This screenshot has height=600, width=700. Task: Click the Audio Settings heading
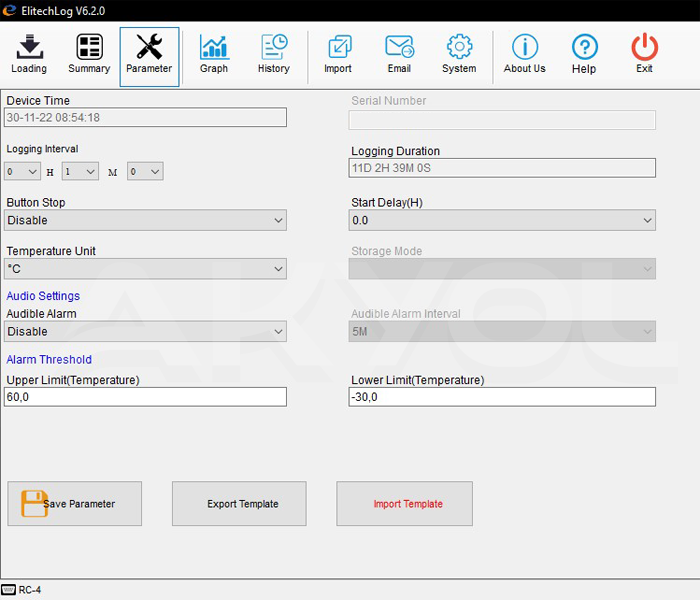point(43,296)
